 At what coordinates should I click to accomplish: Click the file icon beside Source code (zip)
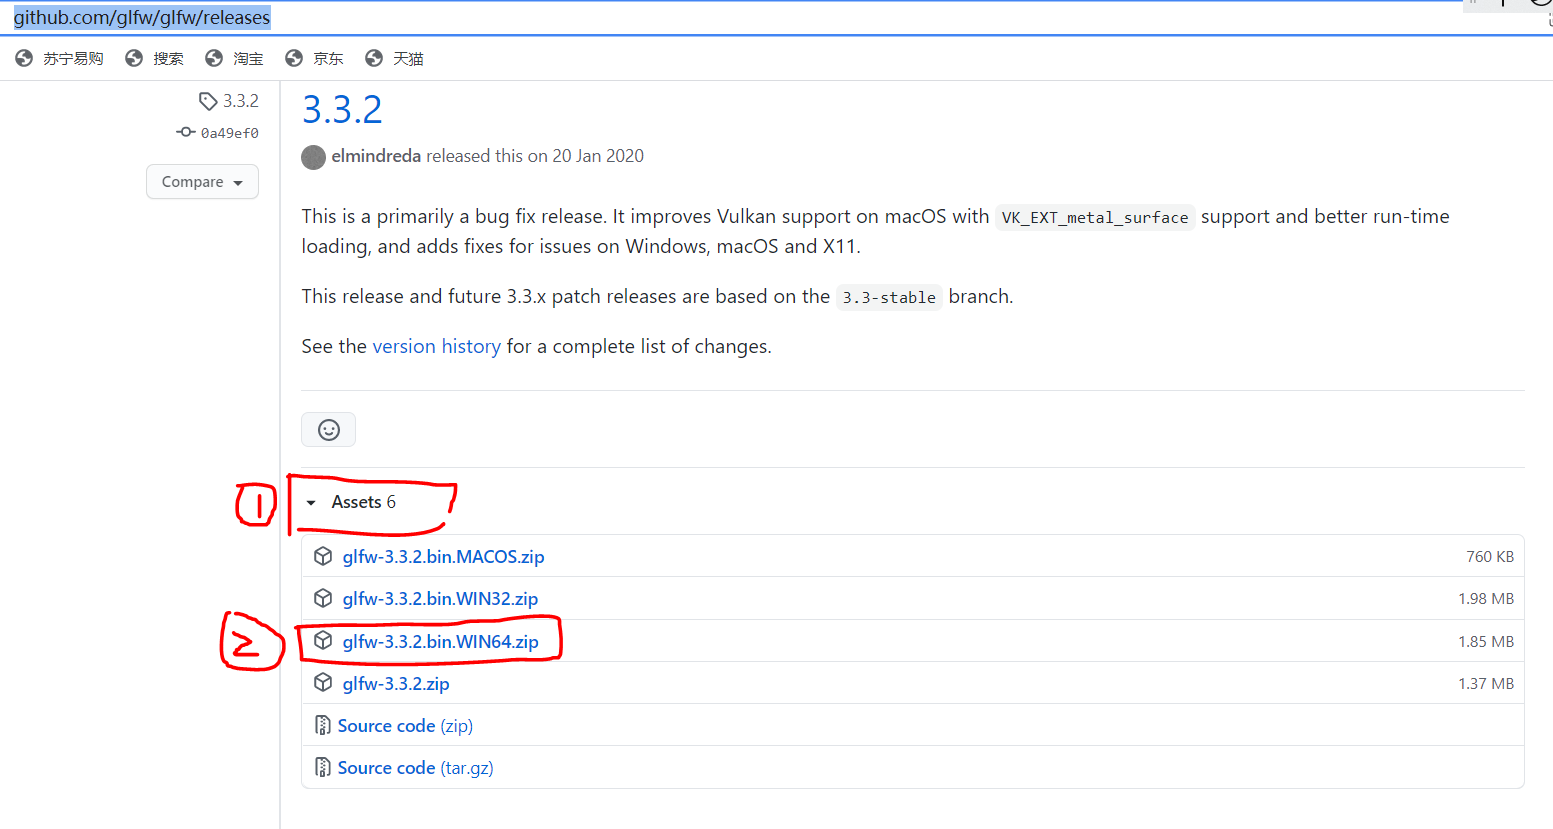click(323, 724)
